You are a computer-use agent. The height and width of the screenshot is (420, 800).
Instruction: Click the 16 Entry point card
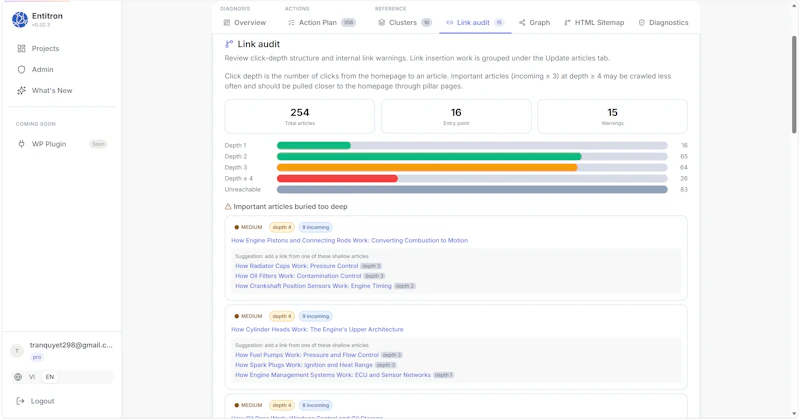click(x=456, y=116)
